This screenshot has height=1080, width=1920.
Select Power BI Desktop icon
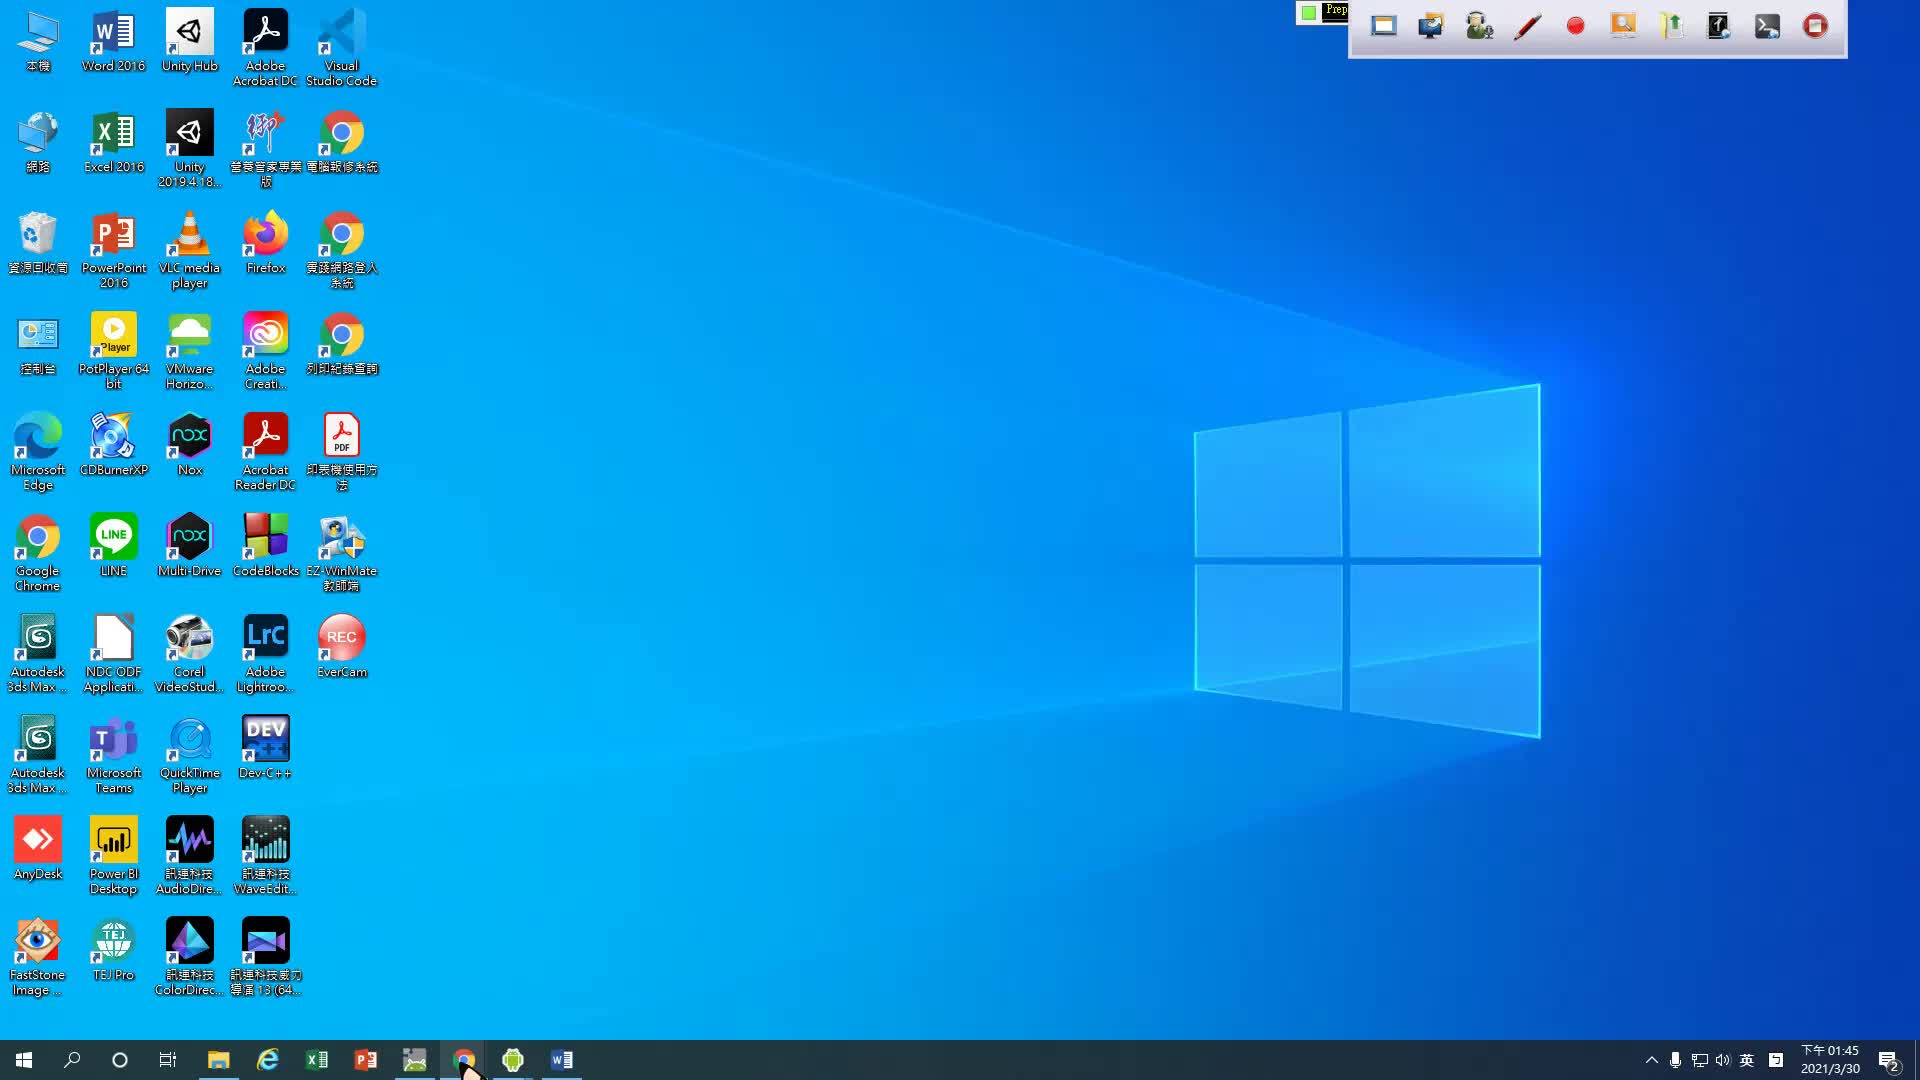113,857
